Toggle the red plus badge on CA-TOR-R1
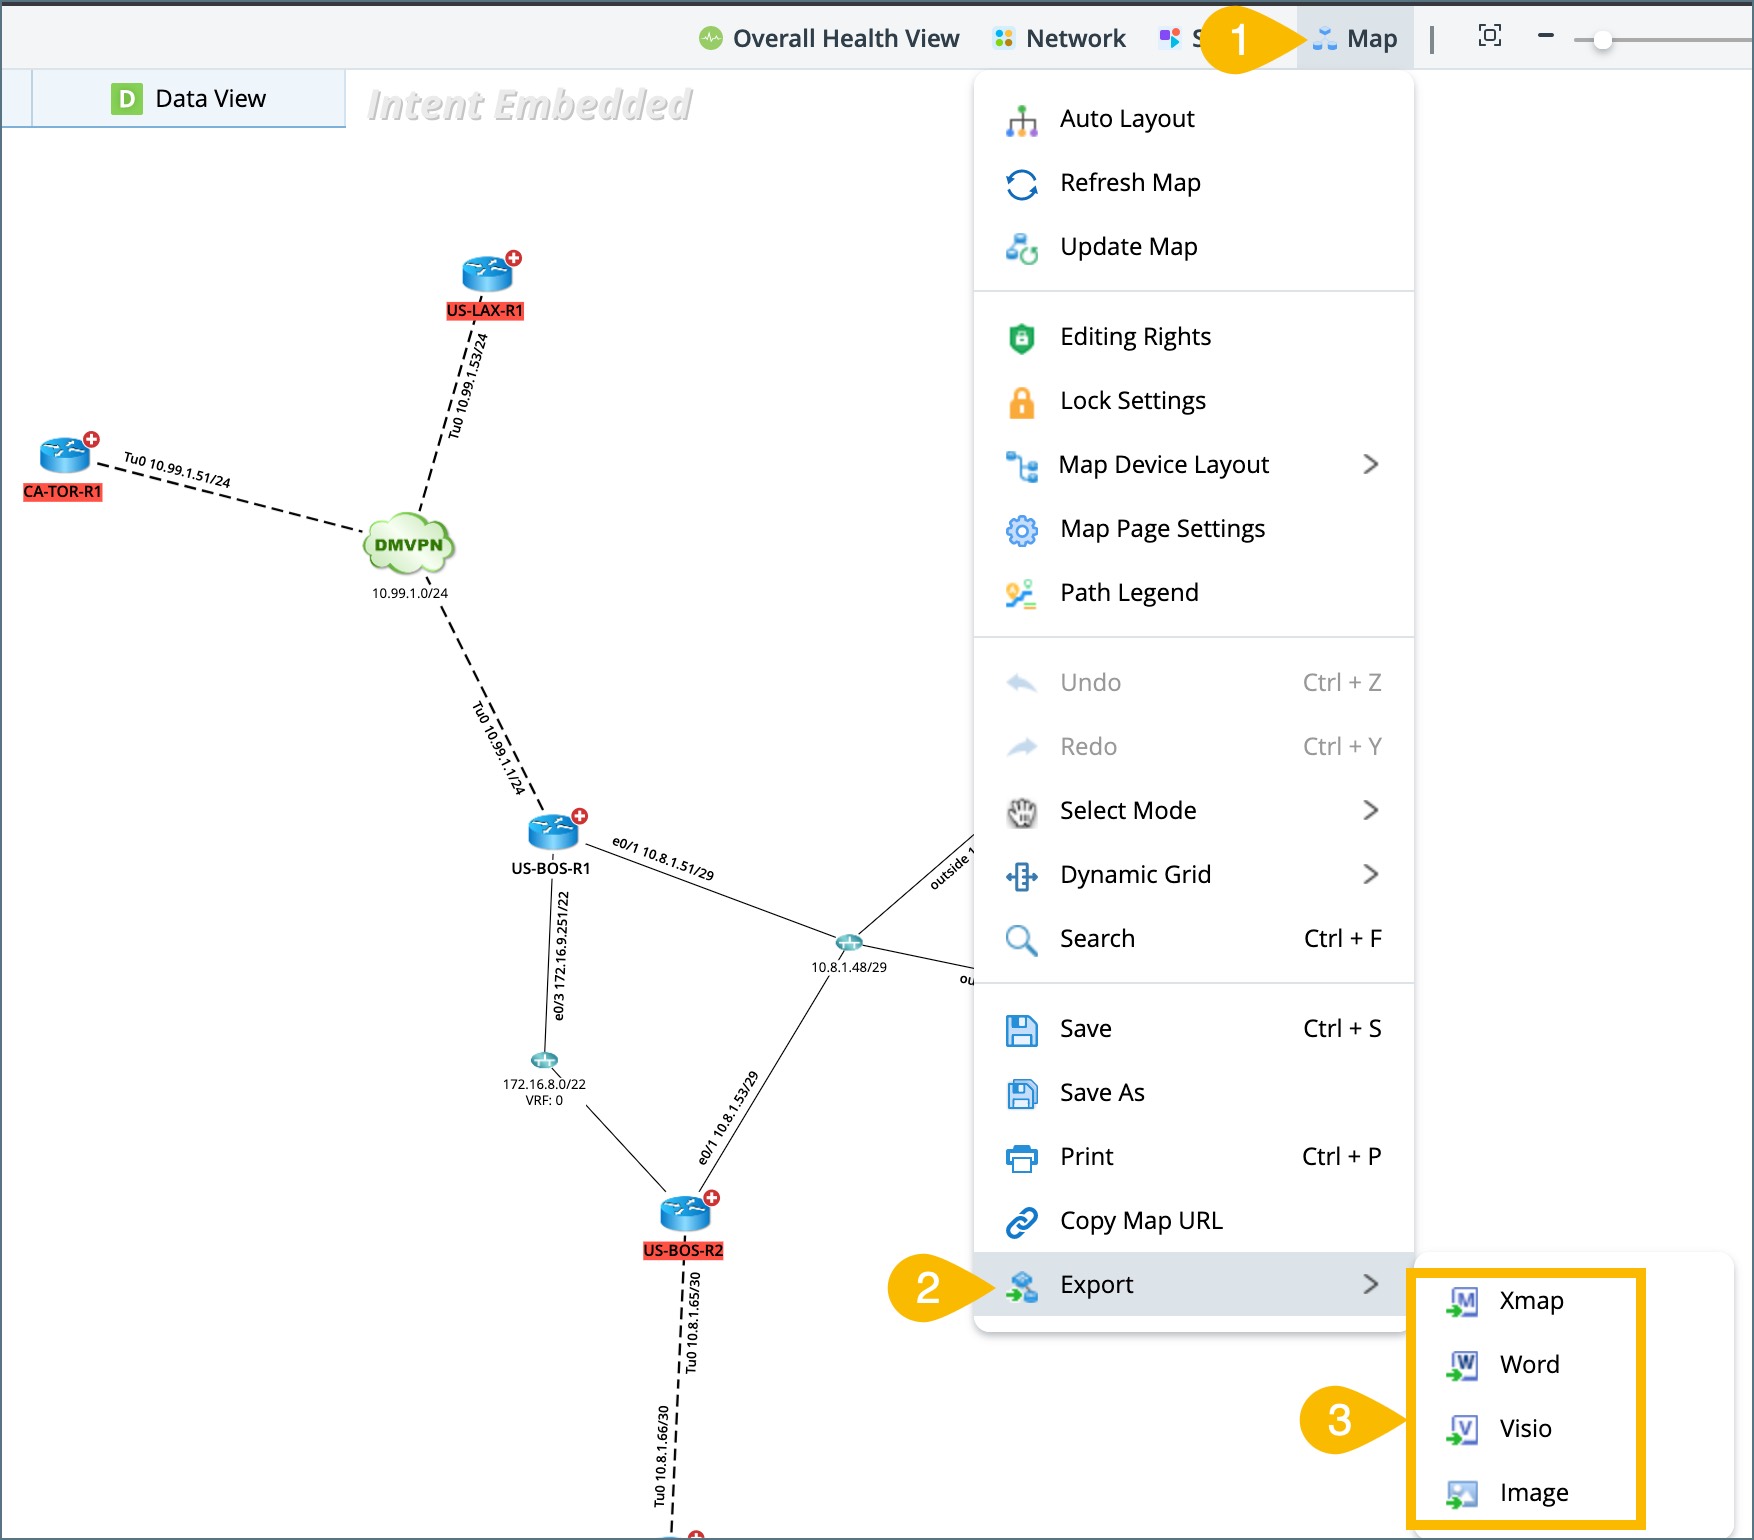 pos(92,439)
